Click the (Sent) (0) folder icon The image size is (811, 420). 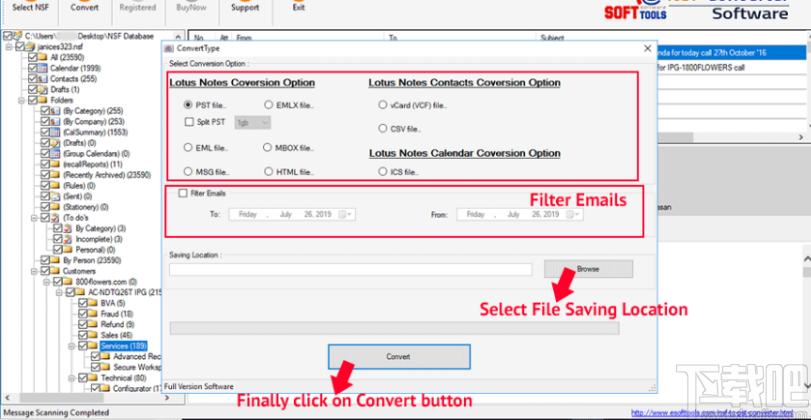(56, 197)
